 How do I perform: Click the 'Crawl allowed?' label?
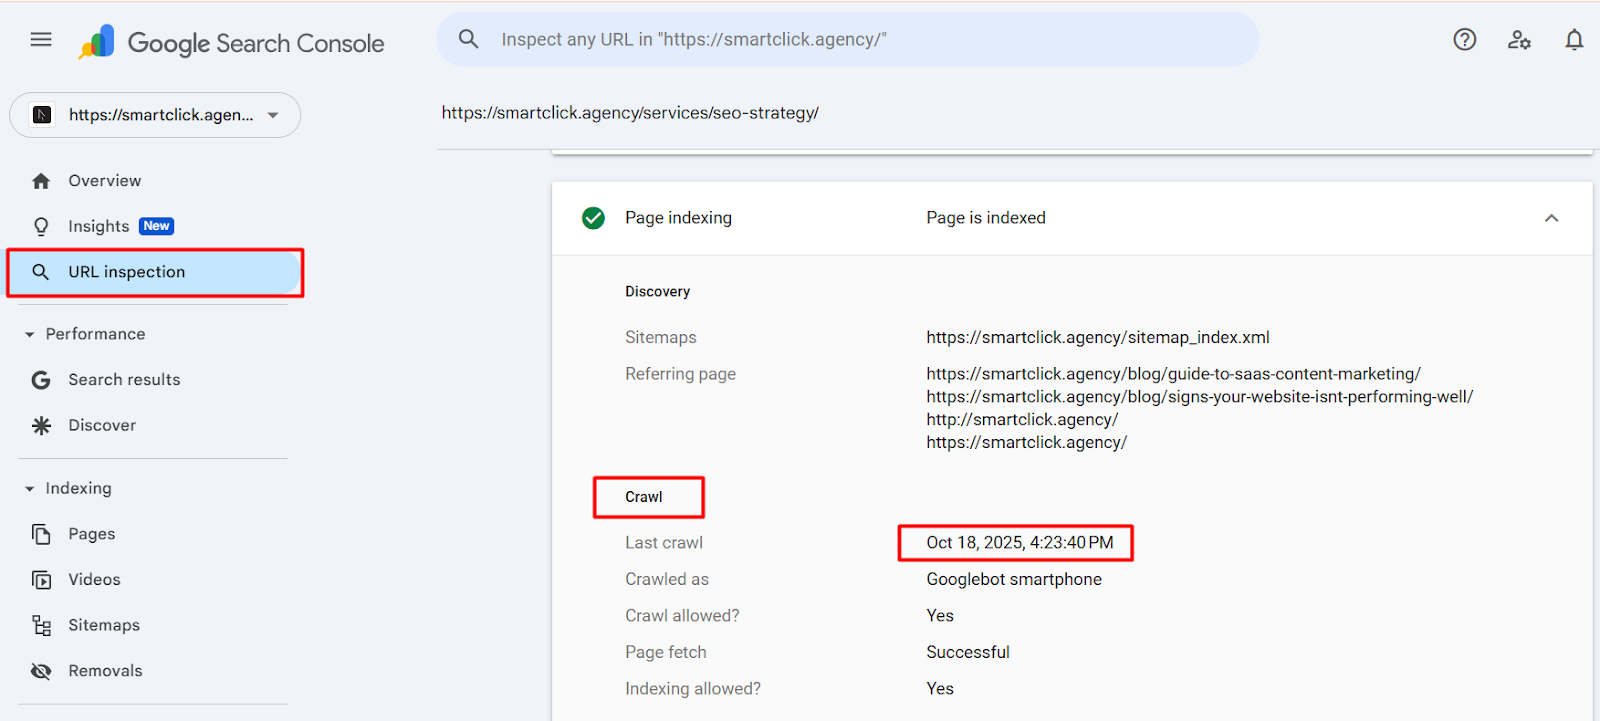pos(682,616)
